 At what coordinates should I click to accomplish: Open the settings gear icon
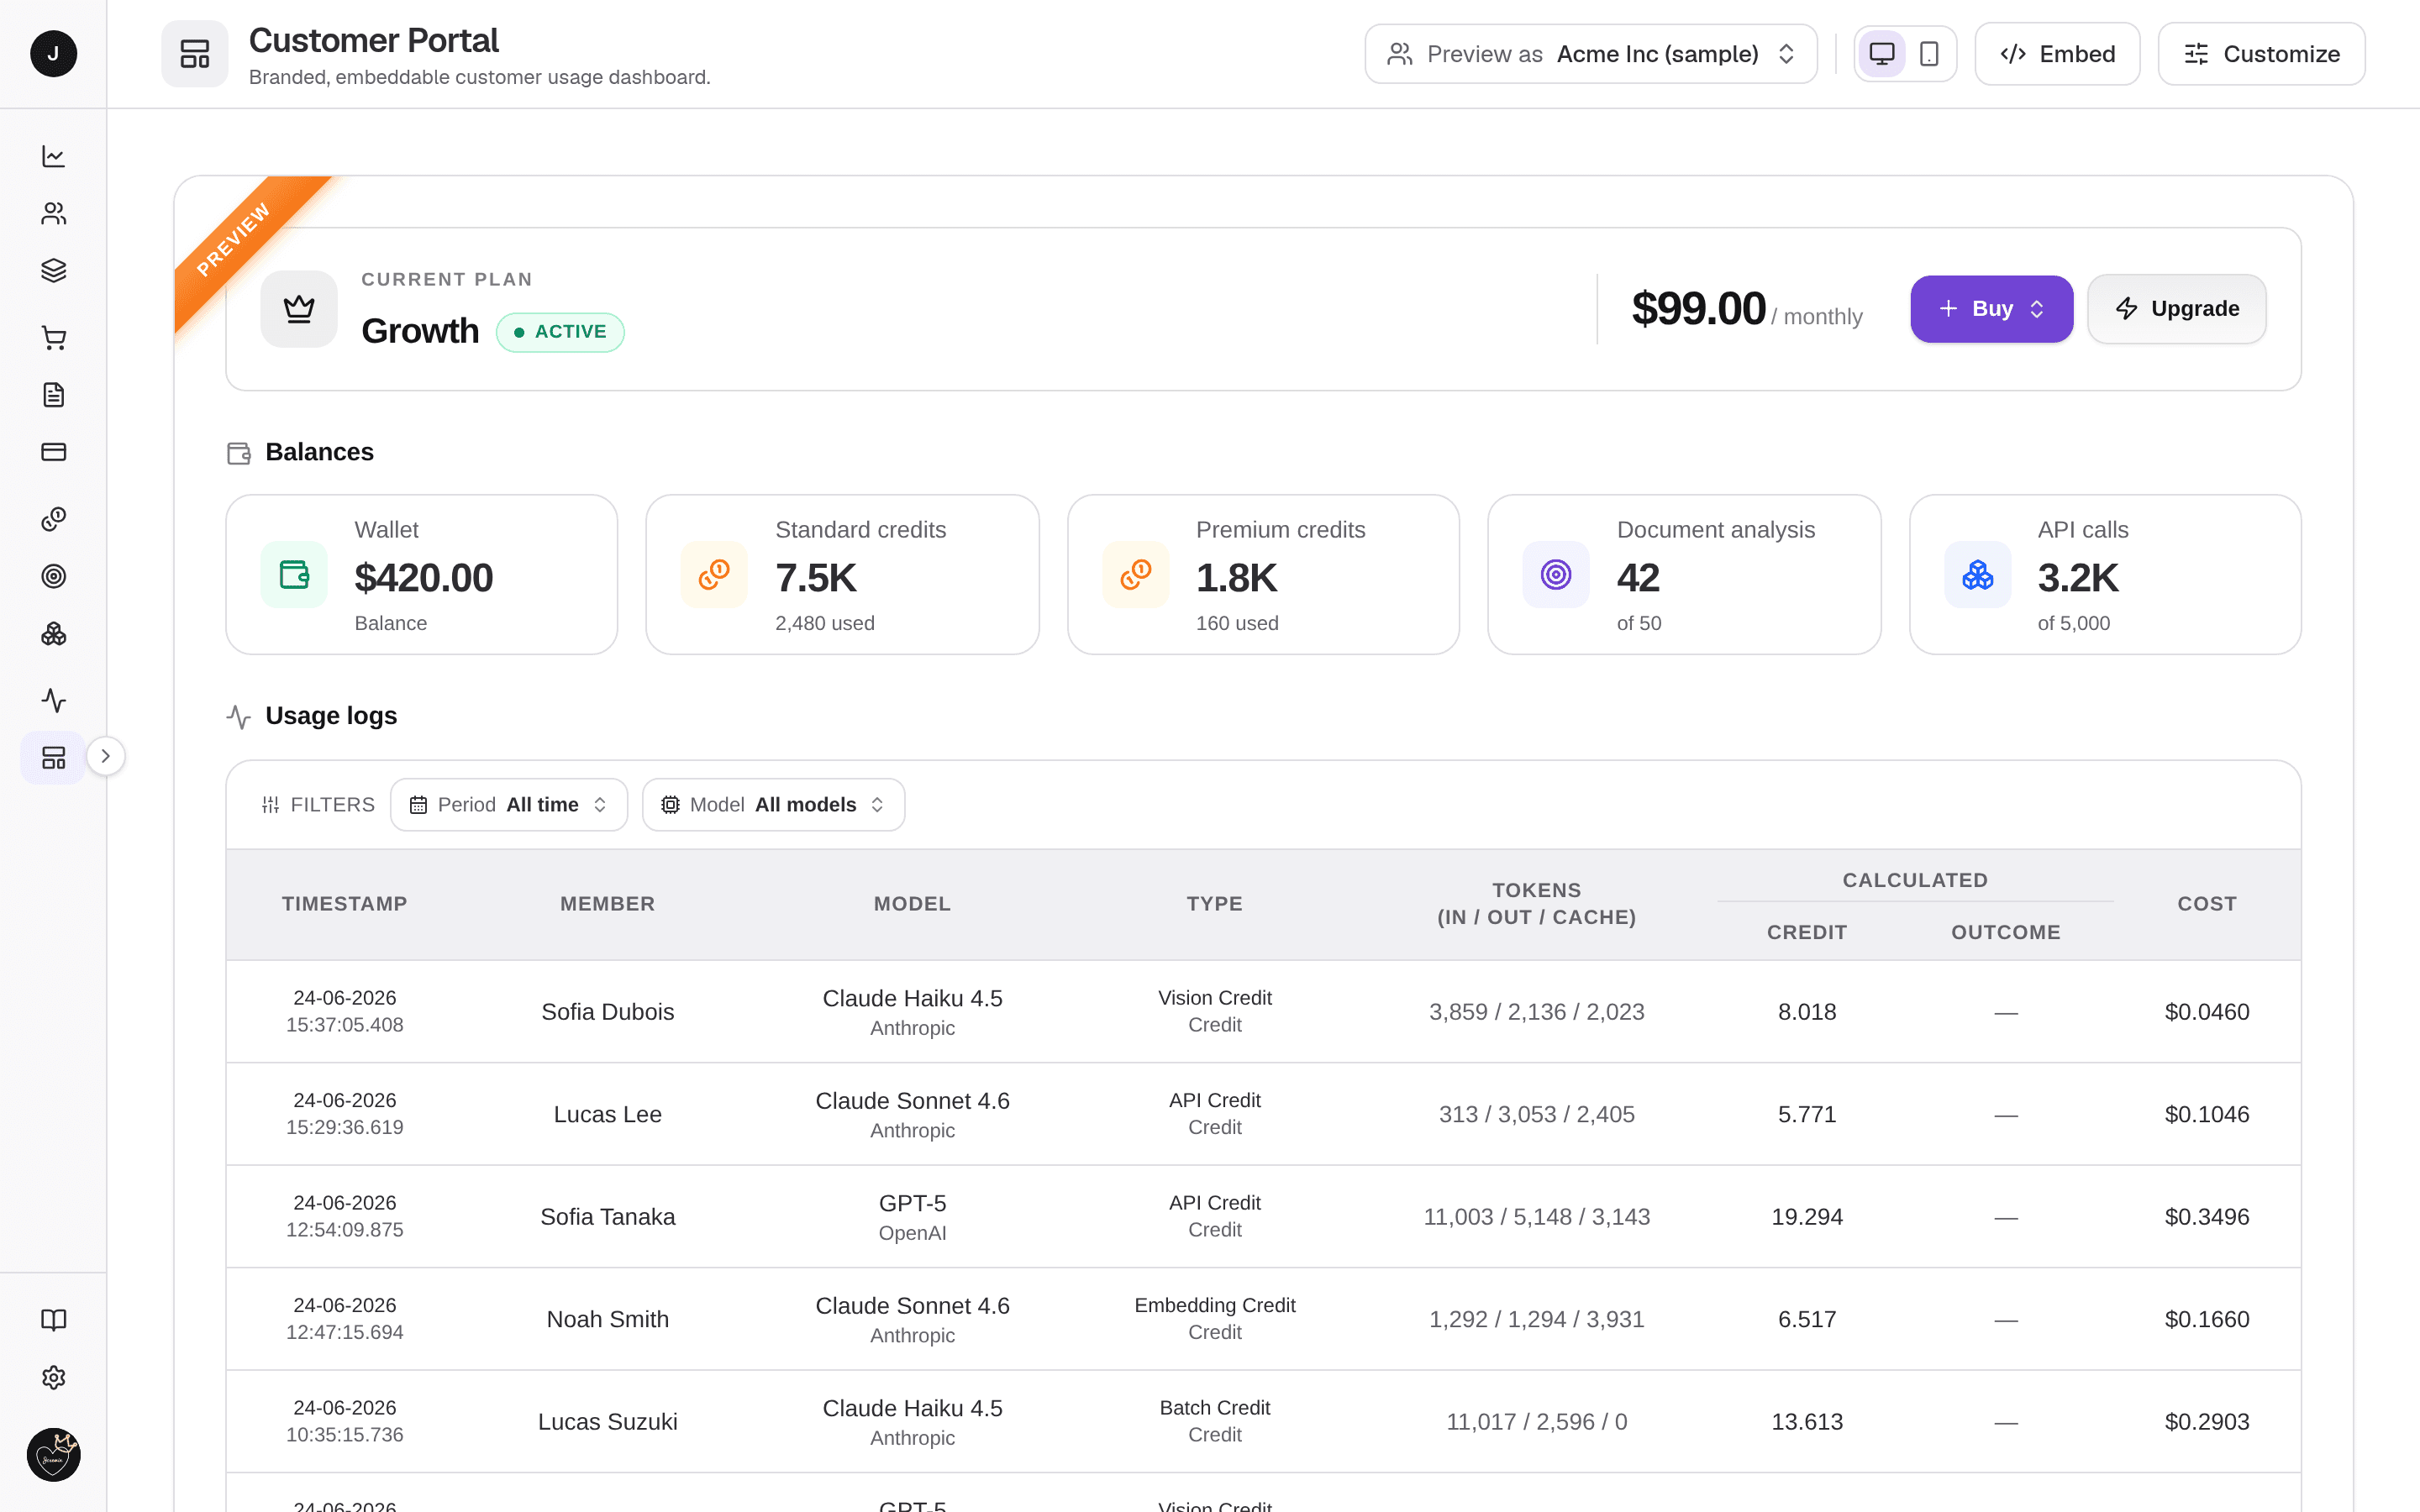point(53,1378)
